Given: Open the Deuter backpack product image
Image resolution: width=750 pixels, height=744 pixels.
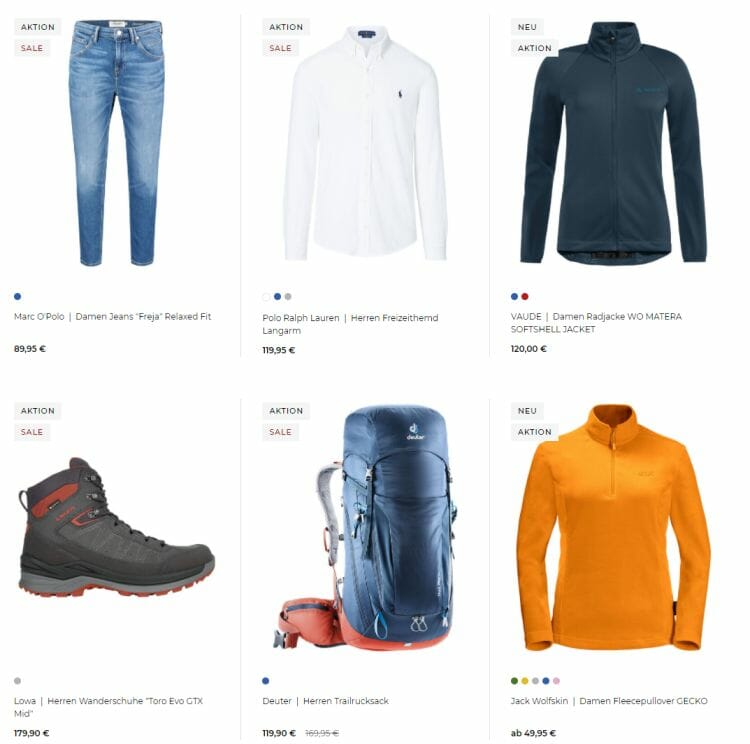Looking at the screenshot, I should coord(366,528).
